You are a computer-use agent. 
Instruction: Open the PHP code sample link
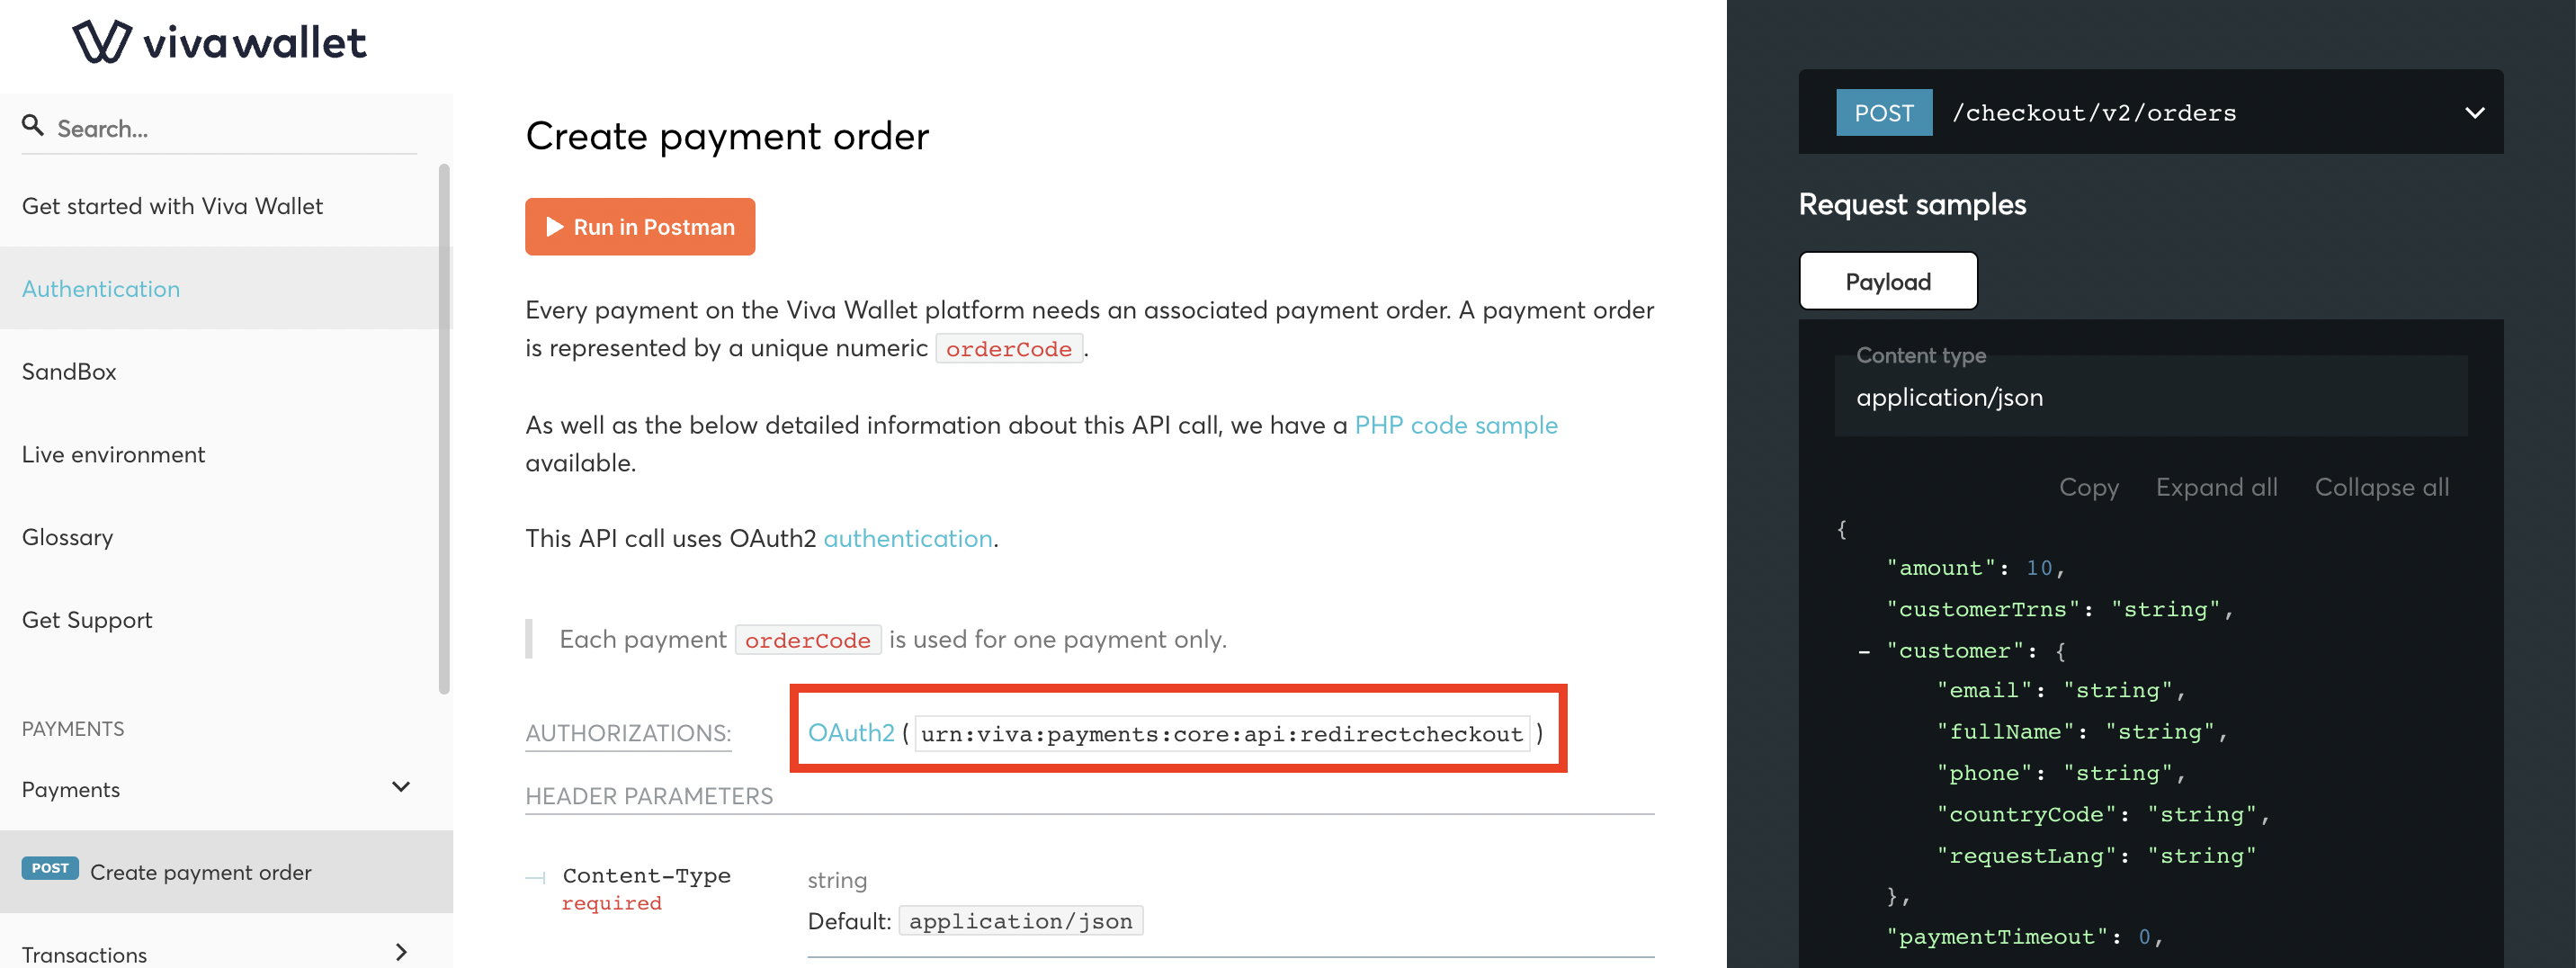pyautogui.click(x=1456, y=424)
